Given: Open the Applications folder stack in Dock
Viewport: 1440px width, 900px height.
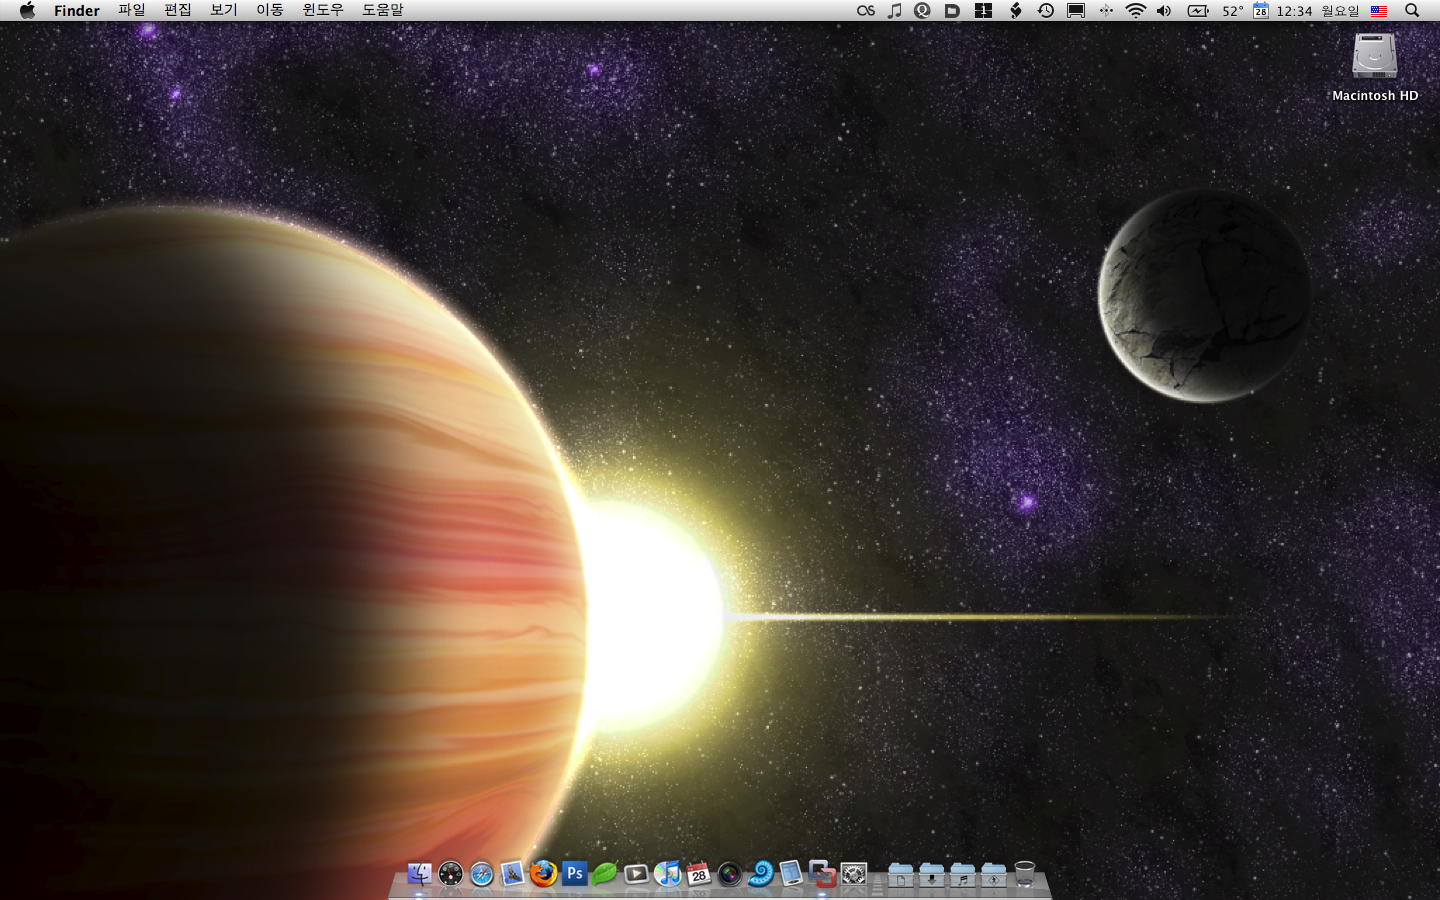Looking at the screenshot, I should tap(994, 874).
